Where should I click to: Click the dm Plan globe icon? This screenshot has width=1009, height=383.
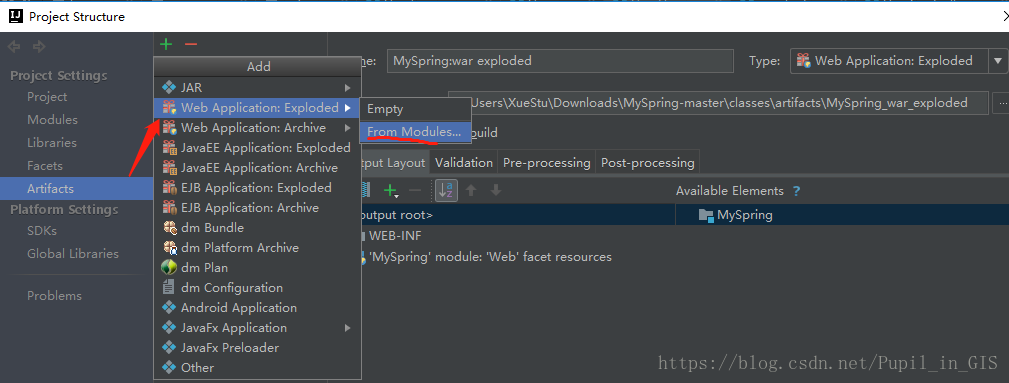pos(169,267)
